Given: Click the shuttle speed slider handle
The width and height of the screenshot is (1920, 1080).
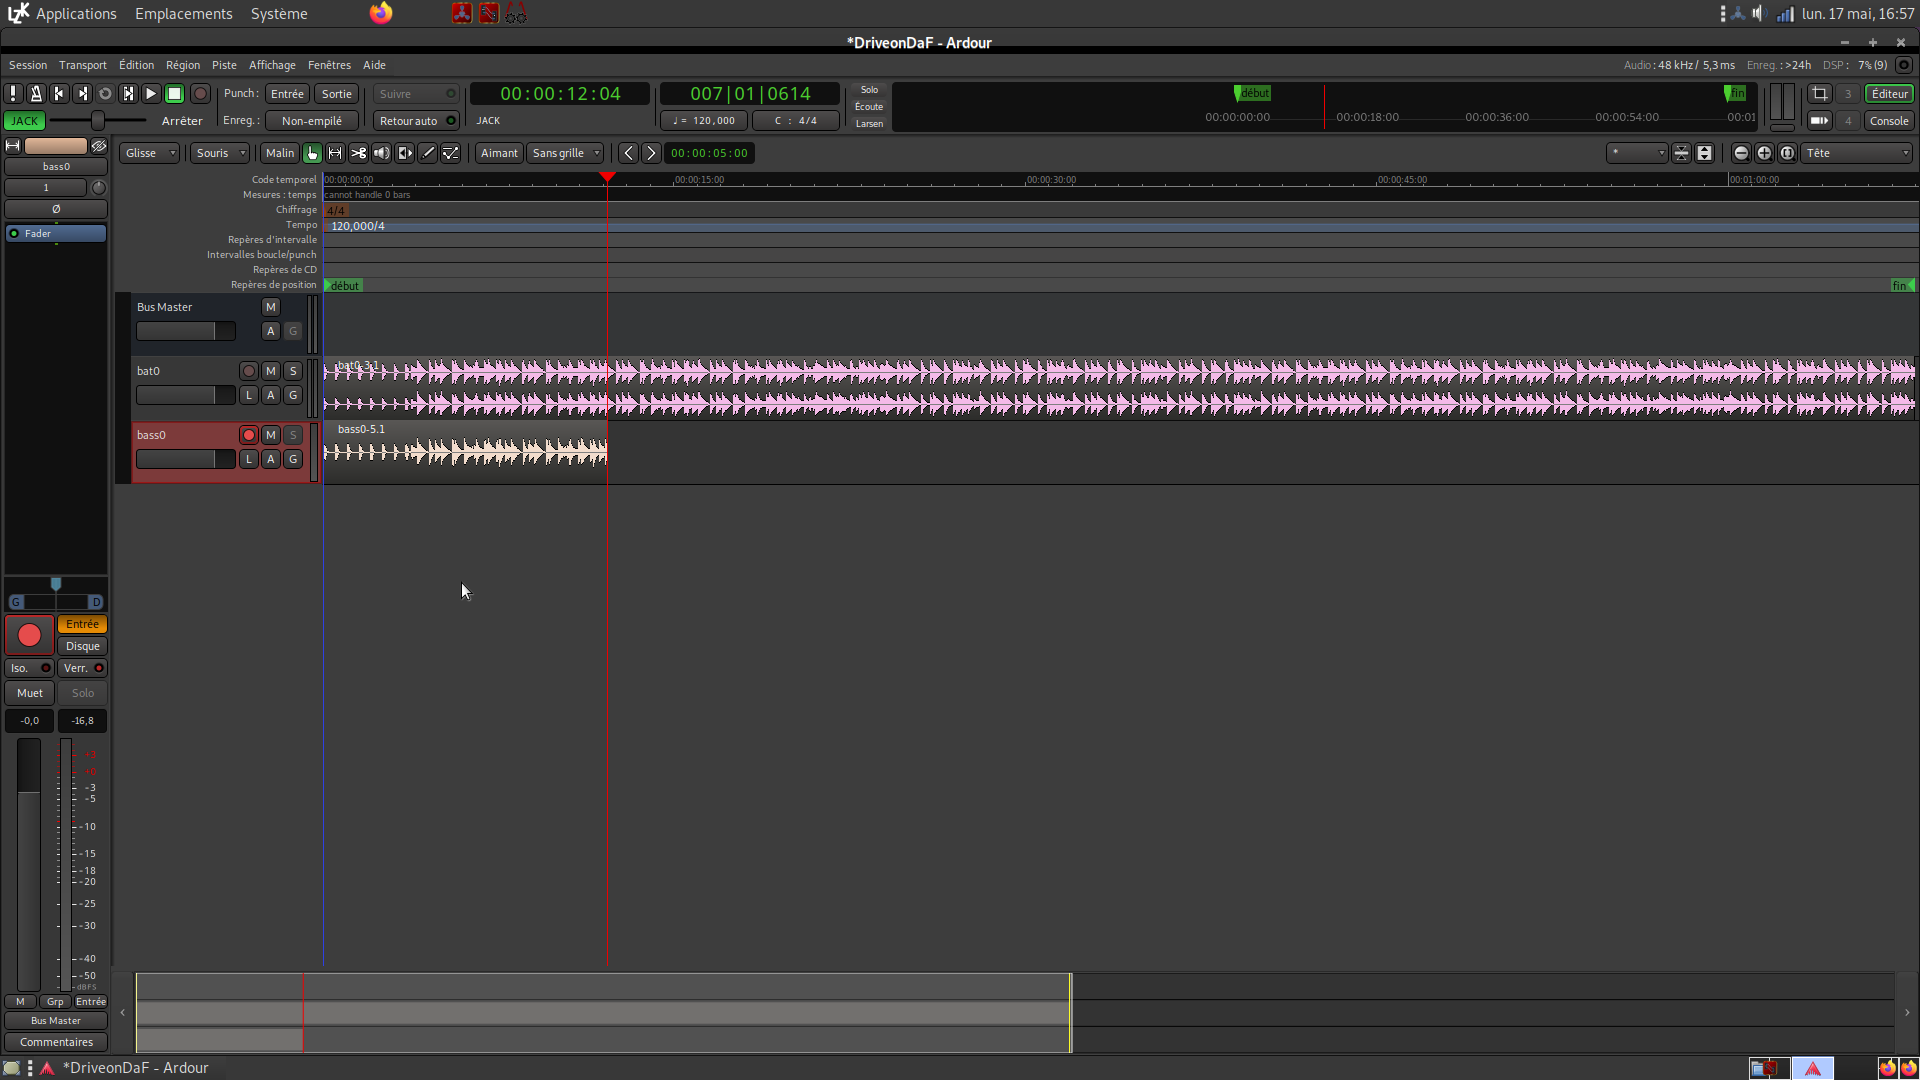Looking at the screenshot, I should (x=97, y=121).
